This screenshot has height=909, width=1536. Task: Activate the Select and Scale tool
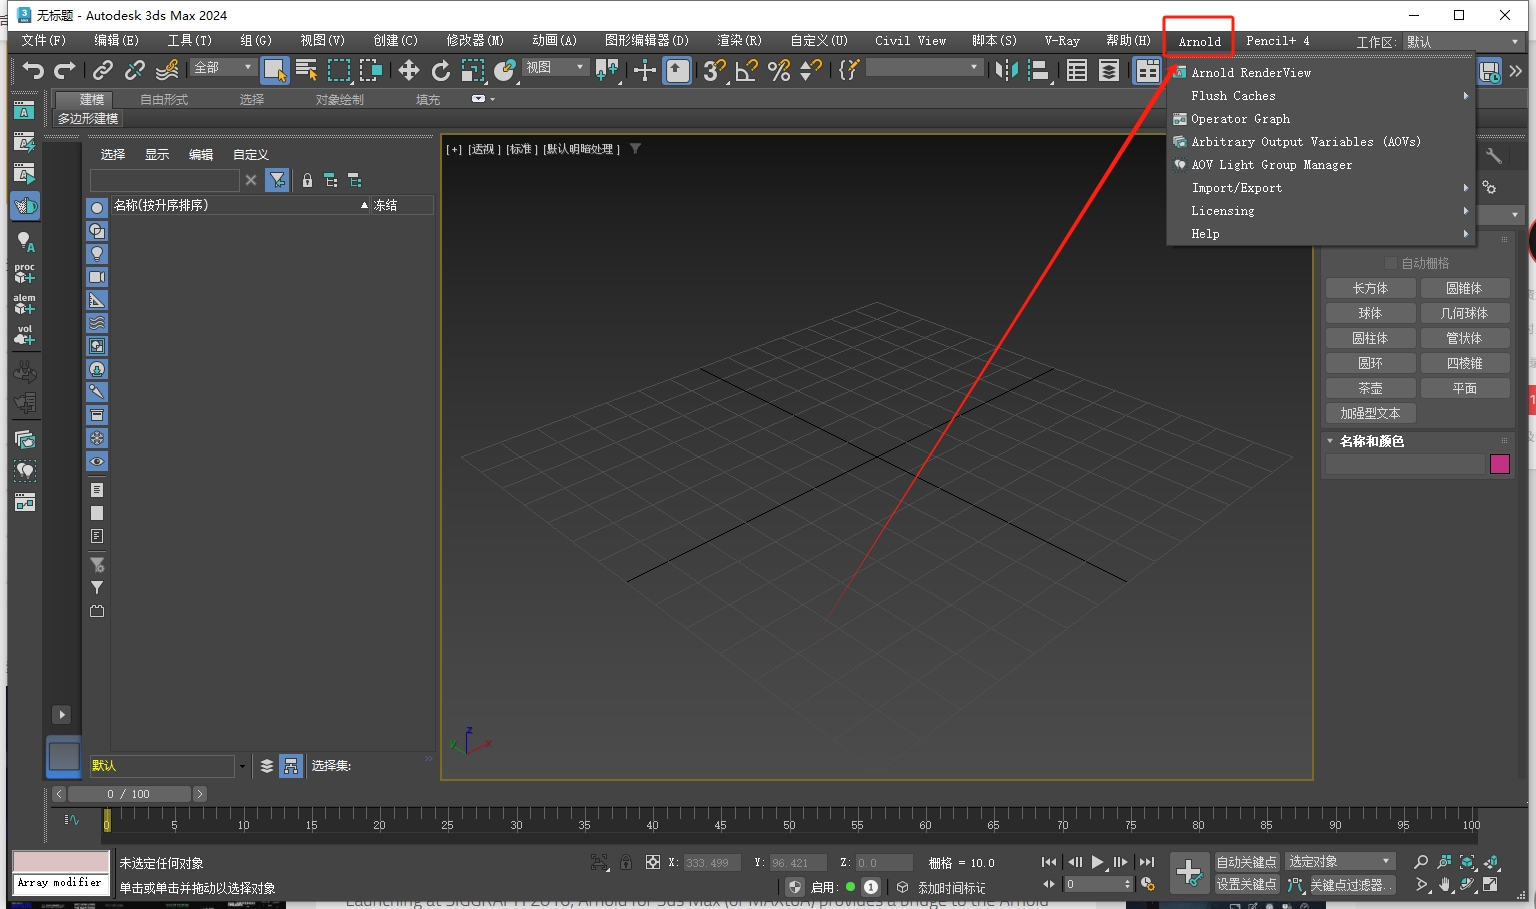pyautogui.click(x=473, y=70)
